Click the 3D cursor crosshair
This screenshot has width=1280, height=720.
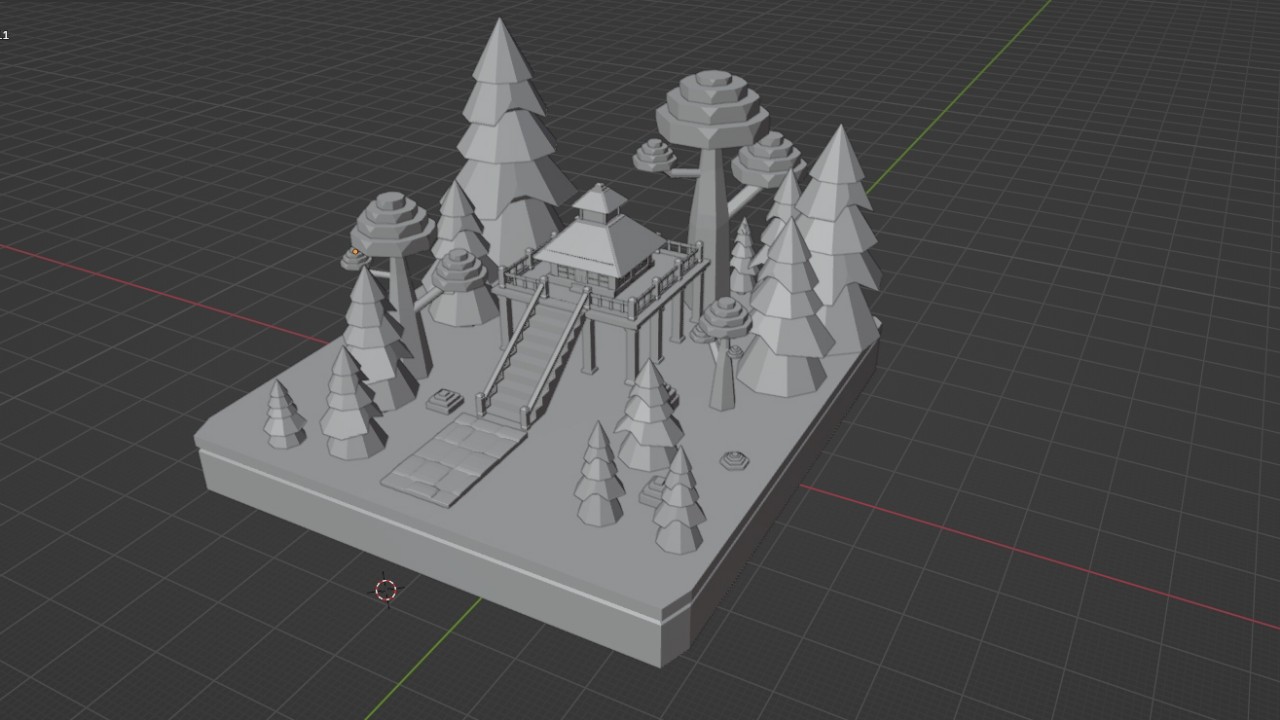coord(386,590)
